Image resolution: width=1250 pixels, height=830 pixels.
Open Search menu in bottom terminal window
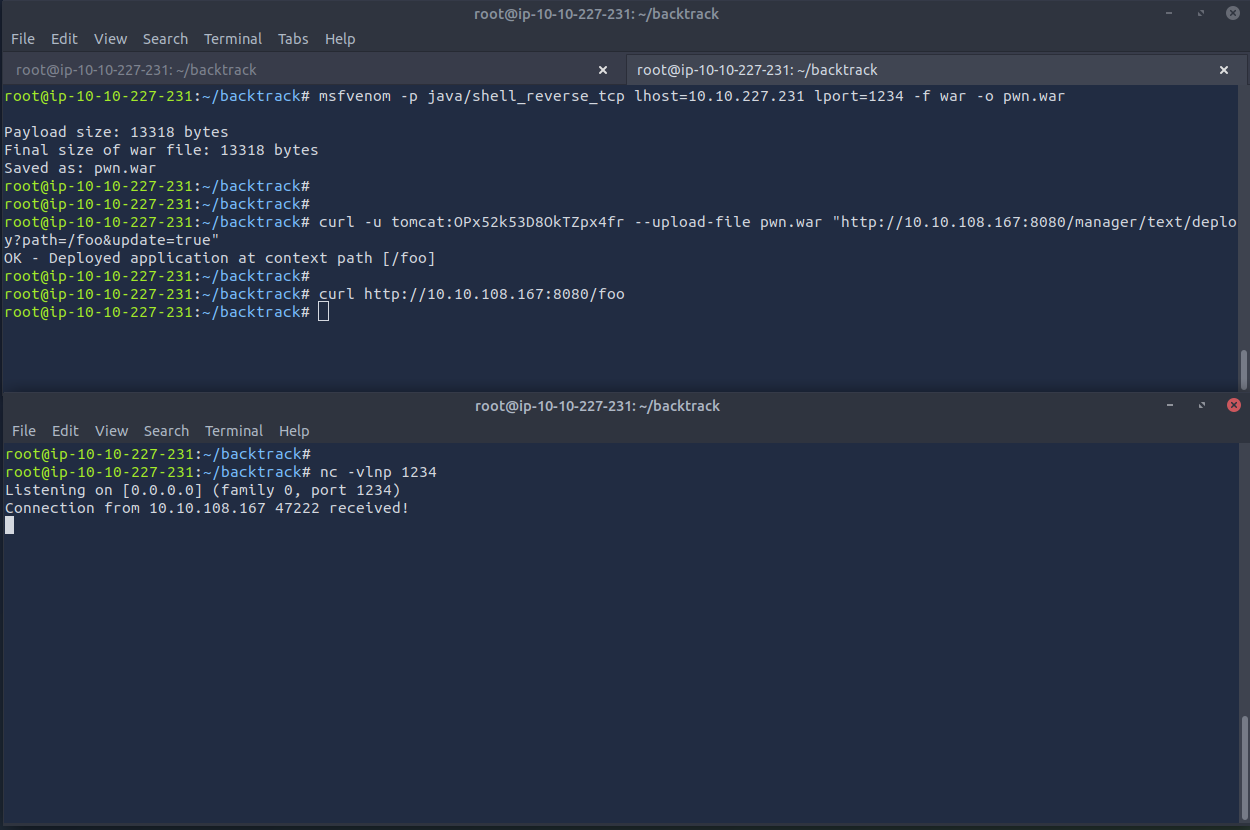point(166,431)
